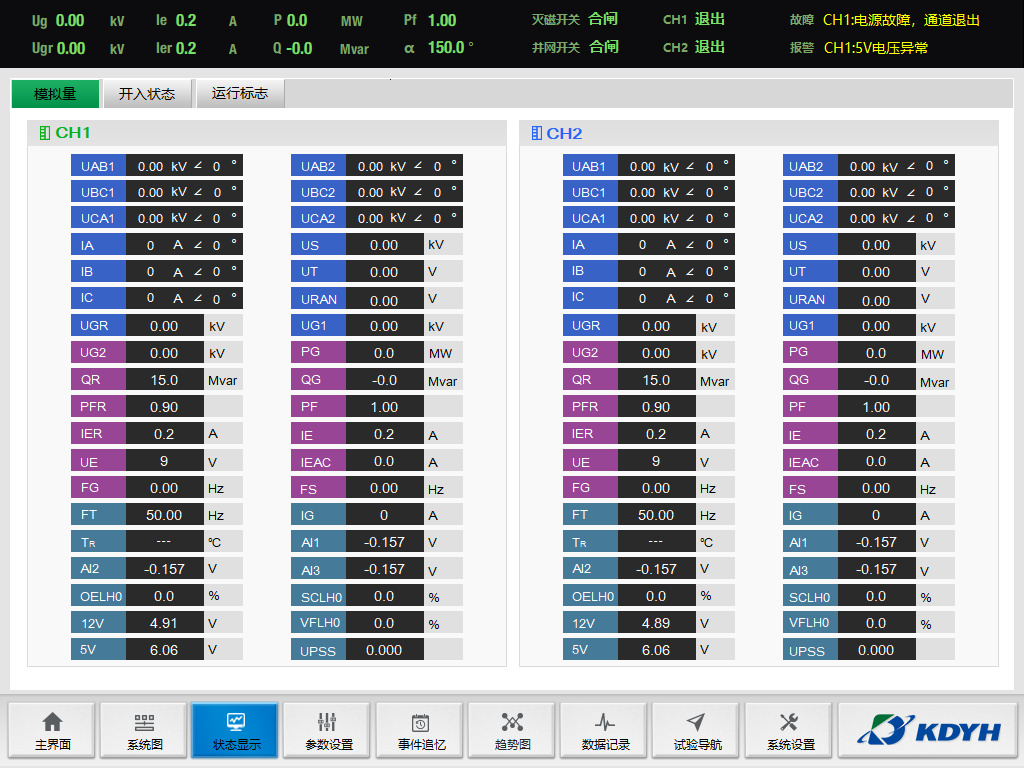Open 事件追忆 event recall icon

coord(420,722)
